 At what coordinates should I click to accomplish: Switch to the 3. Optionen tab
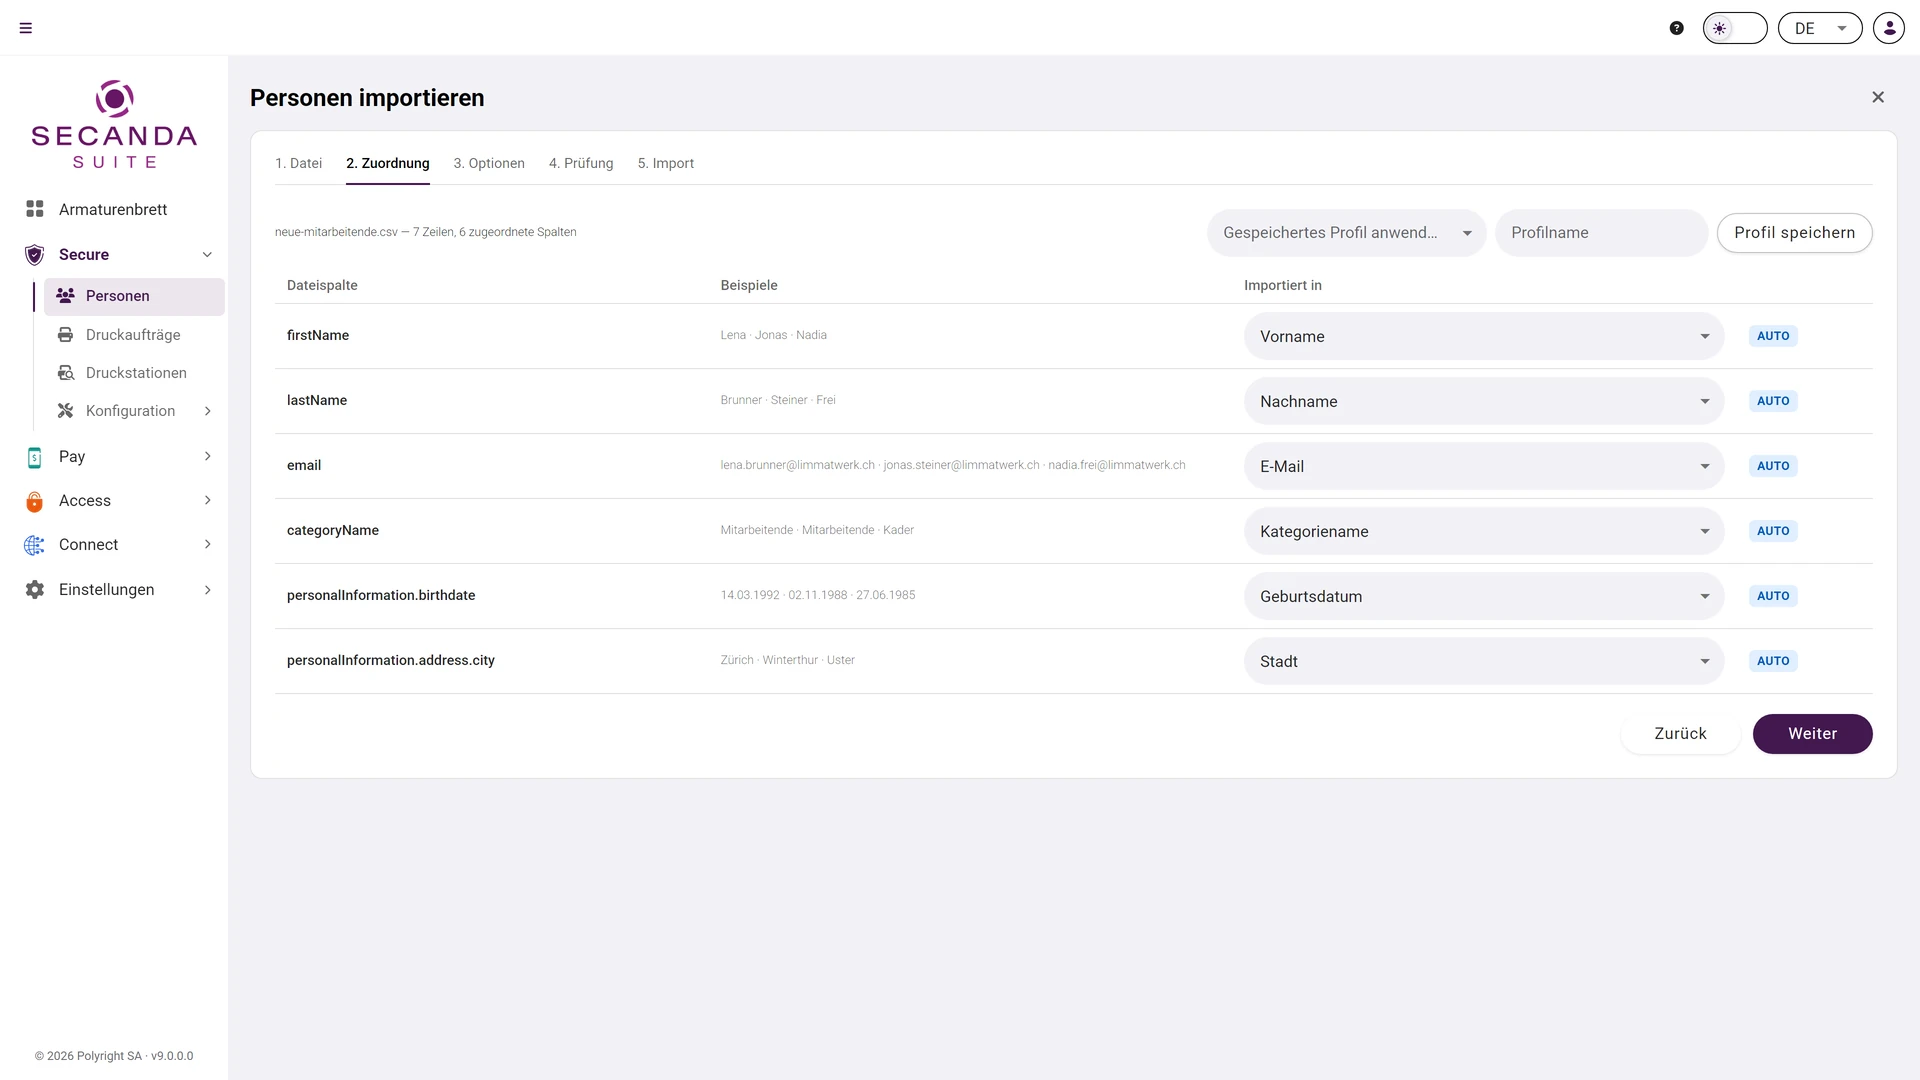coord(489,163)
